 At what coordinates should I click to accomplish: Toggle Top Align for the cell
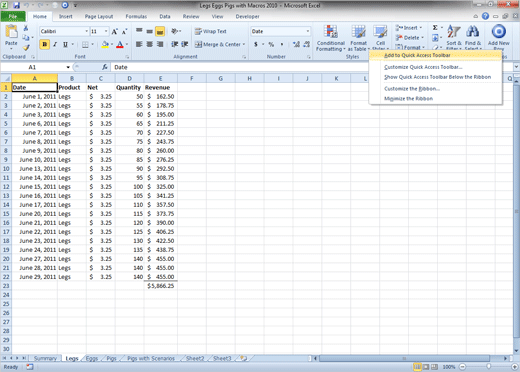coord(139,31)
